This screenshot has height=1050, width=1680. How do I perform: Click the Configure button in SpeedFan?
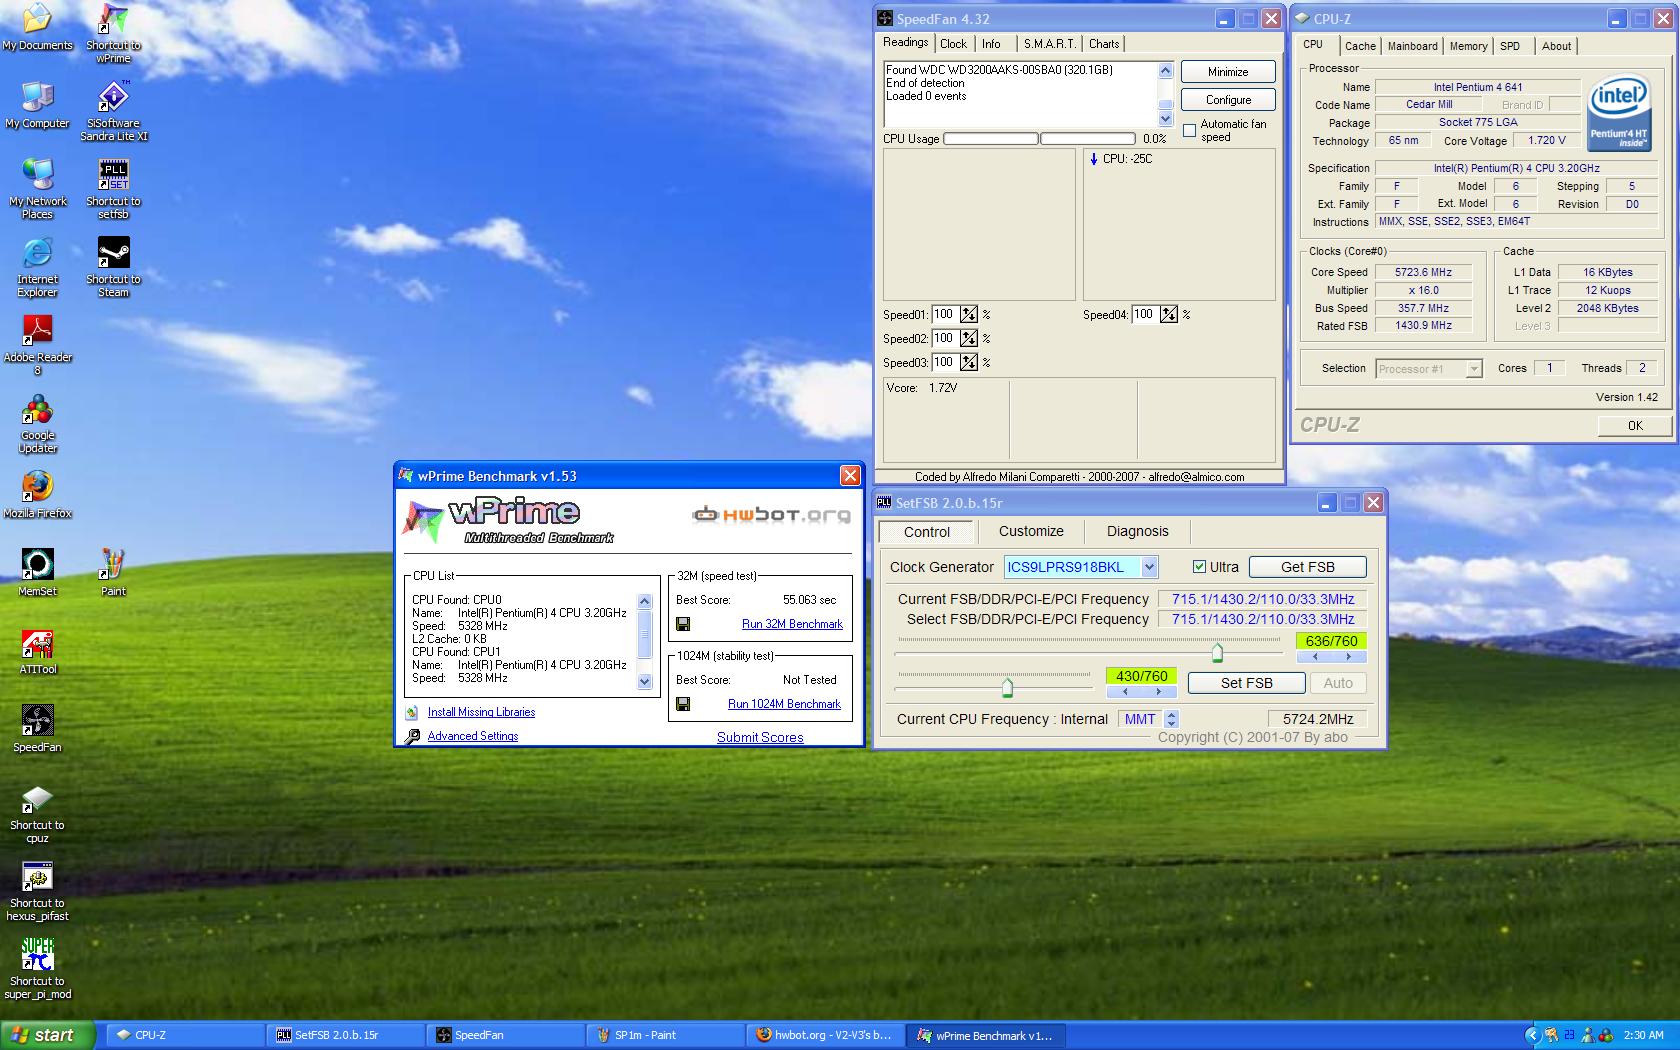[x=1228, y=100]
